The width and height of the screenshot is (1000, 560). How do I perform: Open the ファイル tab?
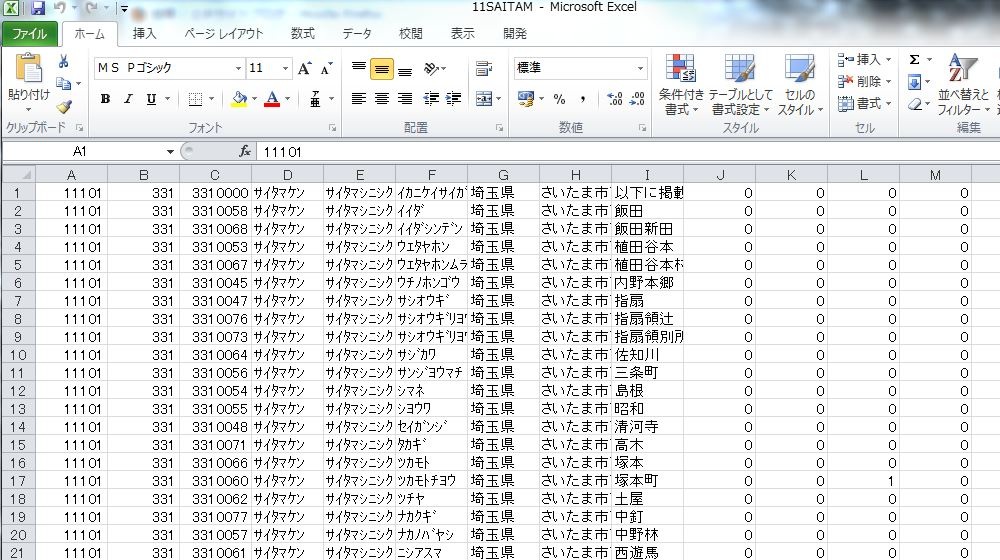point(29,34)
